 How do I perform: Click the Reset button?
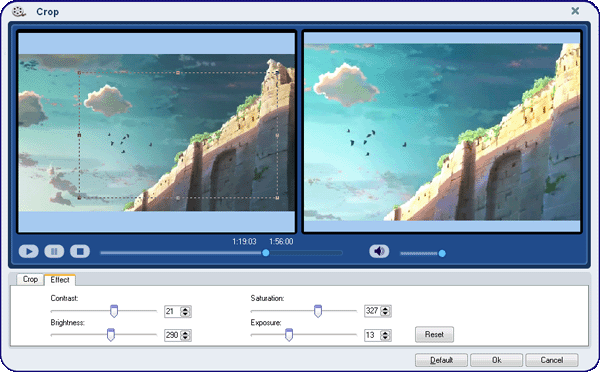[x=434, y=334]
